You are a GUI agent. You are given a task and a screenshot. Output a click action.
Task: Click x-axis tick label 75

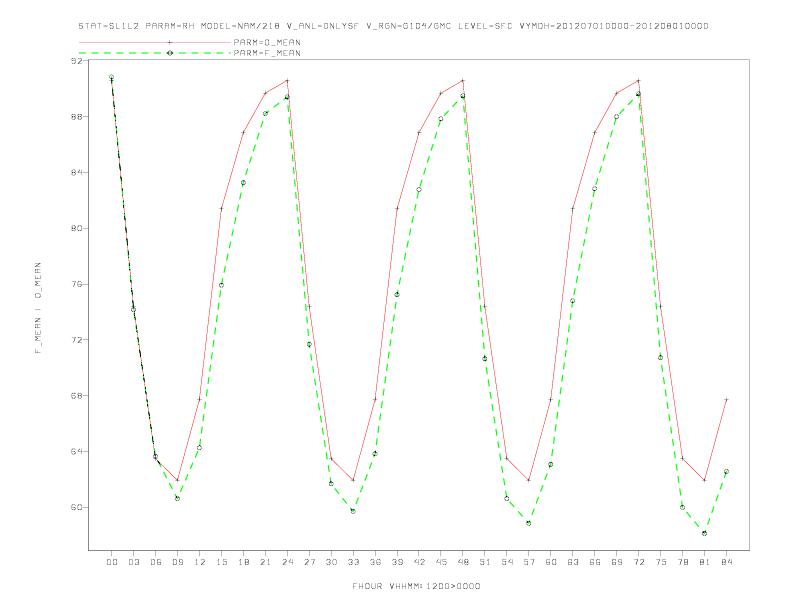[661, 562]
